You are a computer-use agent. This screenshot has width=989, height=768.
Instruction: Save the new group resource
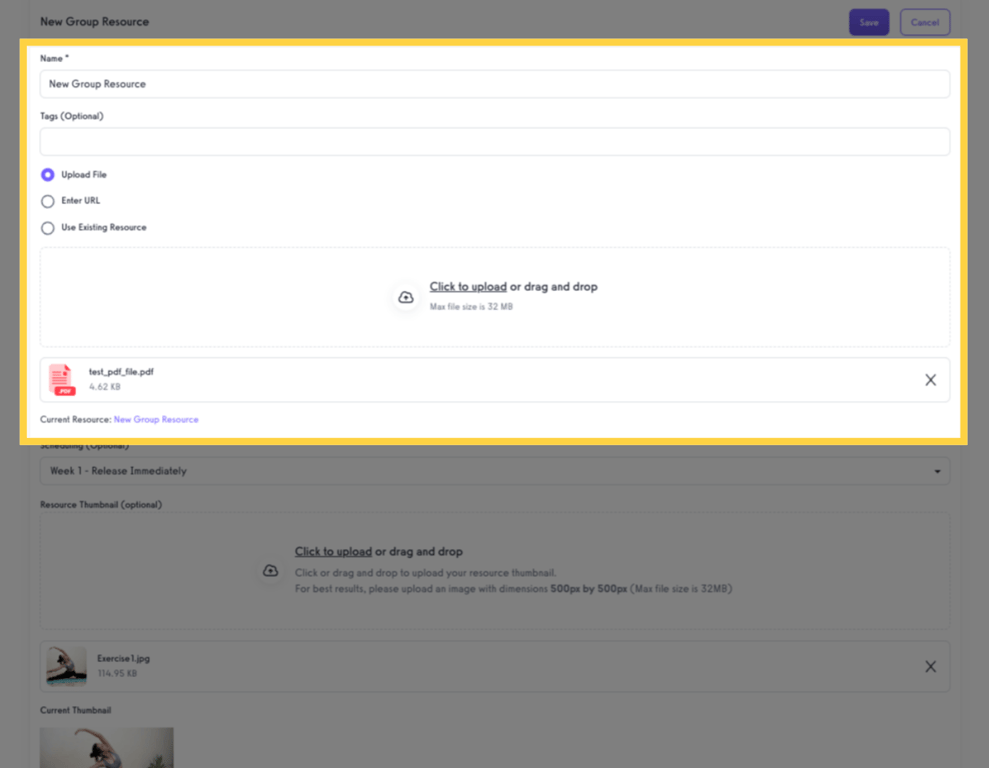pos(868,21)
